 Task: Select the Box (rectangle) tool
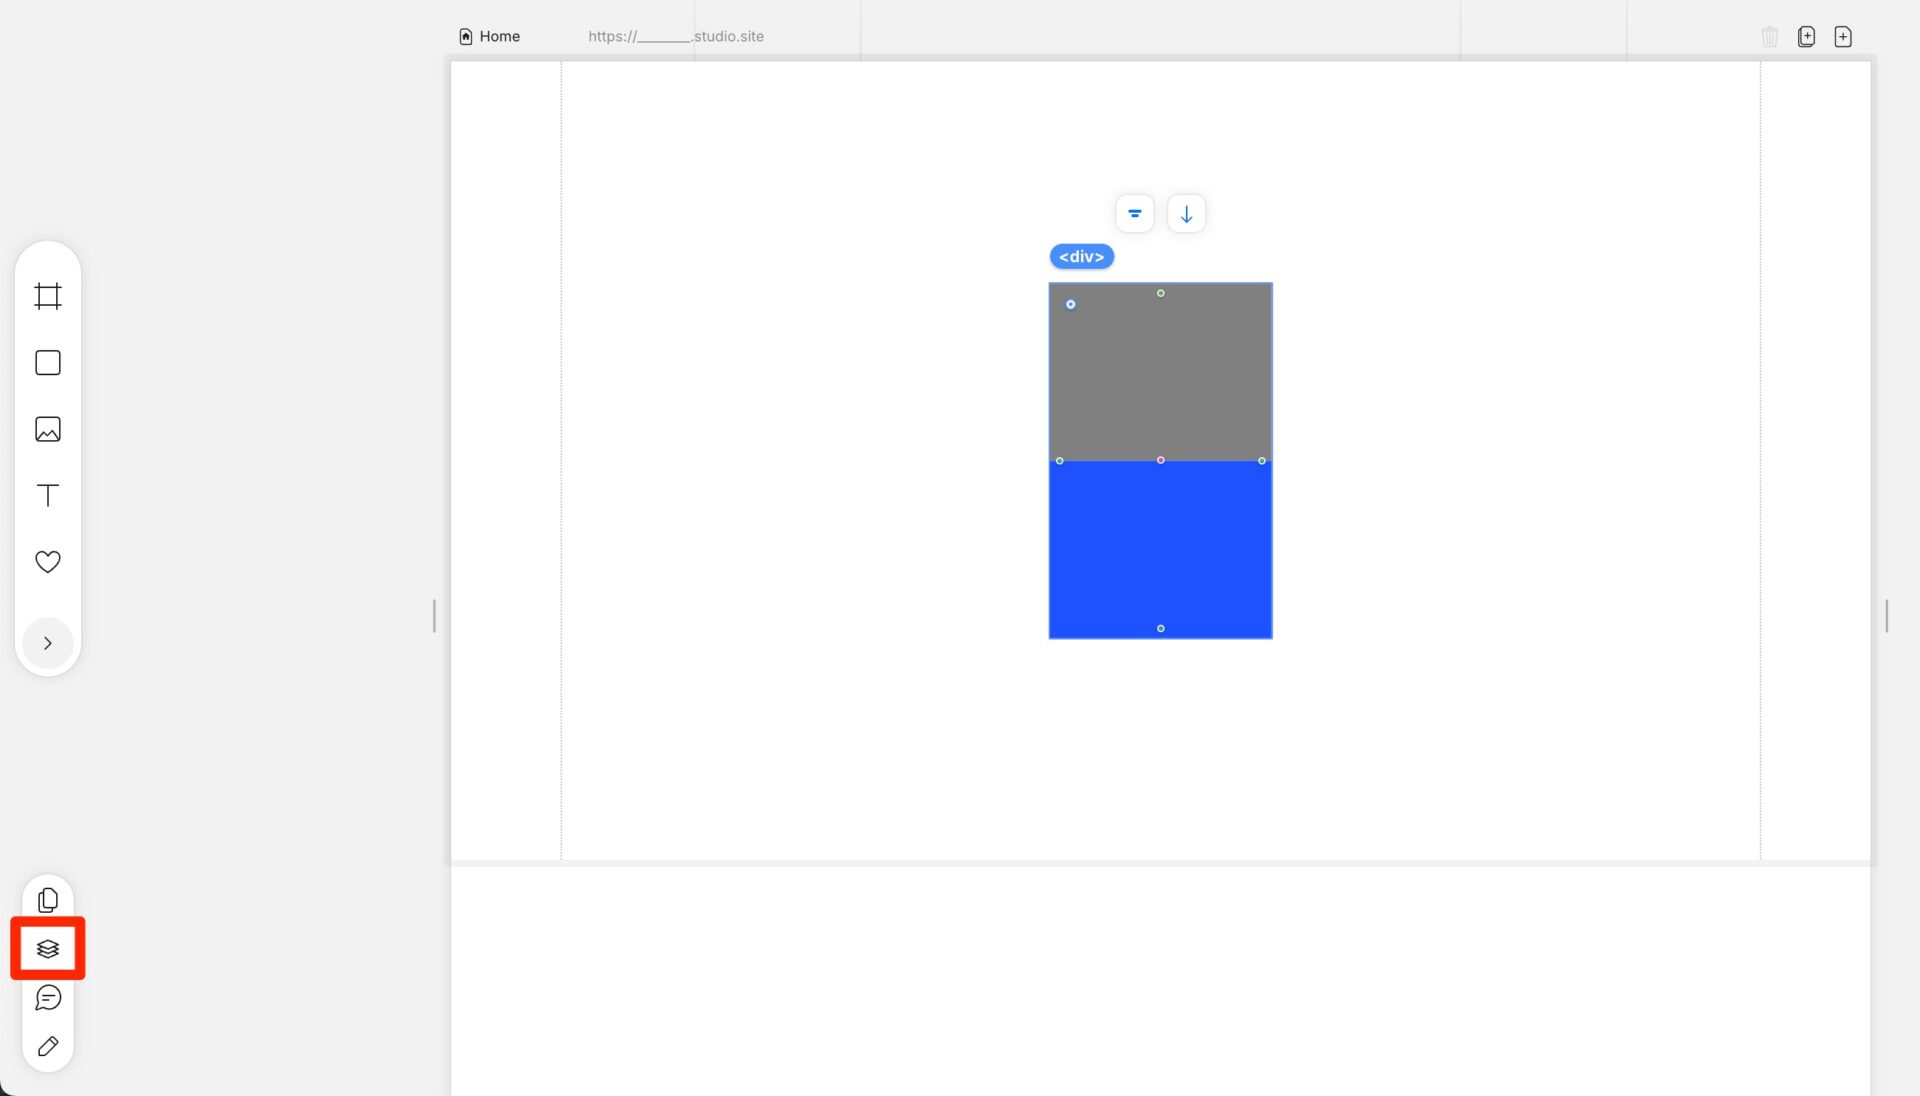click(48, 363)
